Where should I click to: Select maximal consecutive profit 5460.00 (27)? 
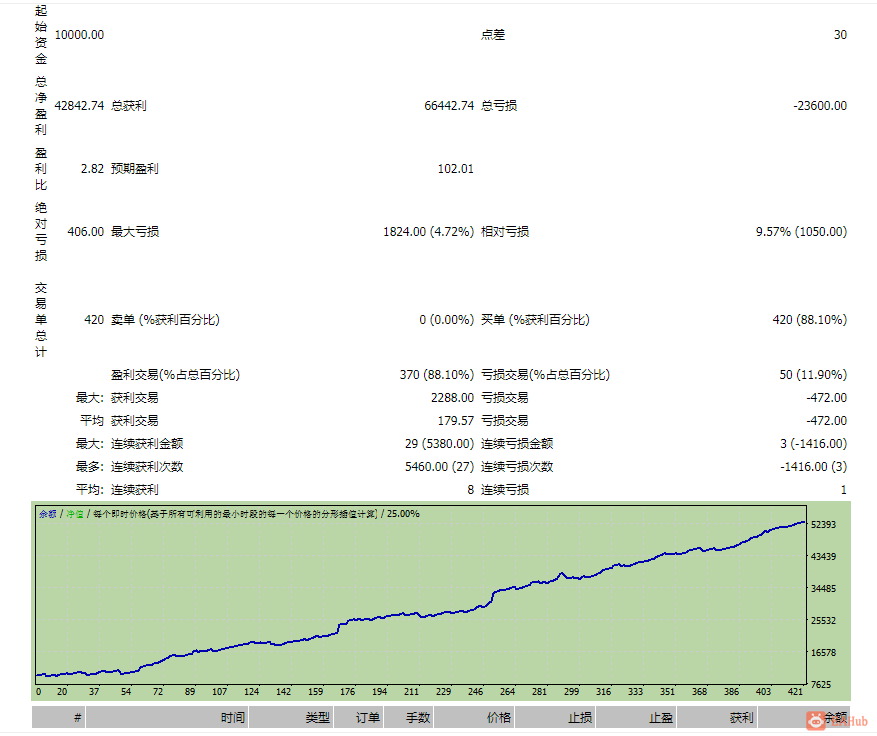pyautogui.click(x=440, y=466)
